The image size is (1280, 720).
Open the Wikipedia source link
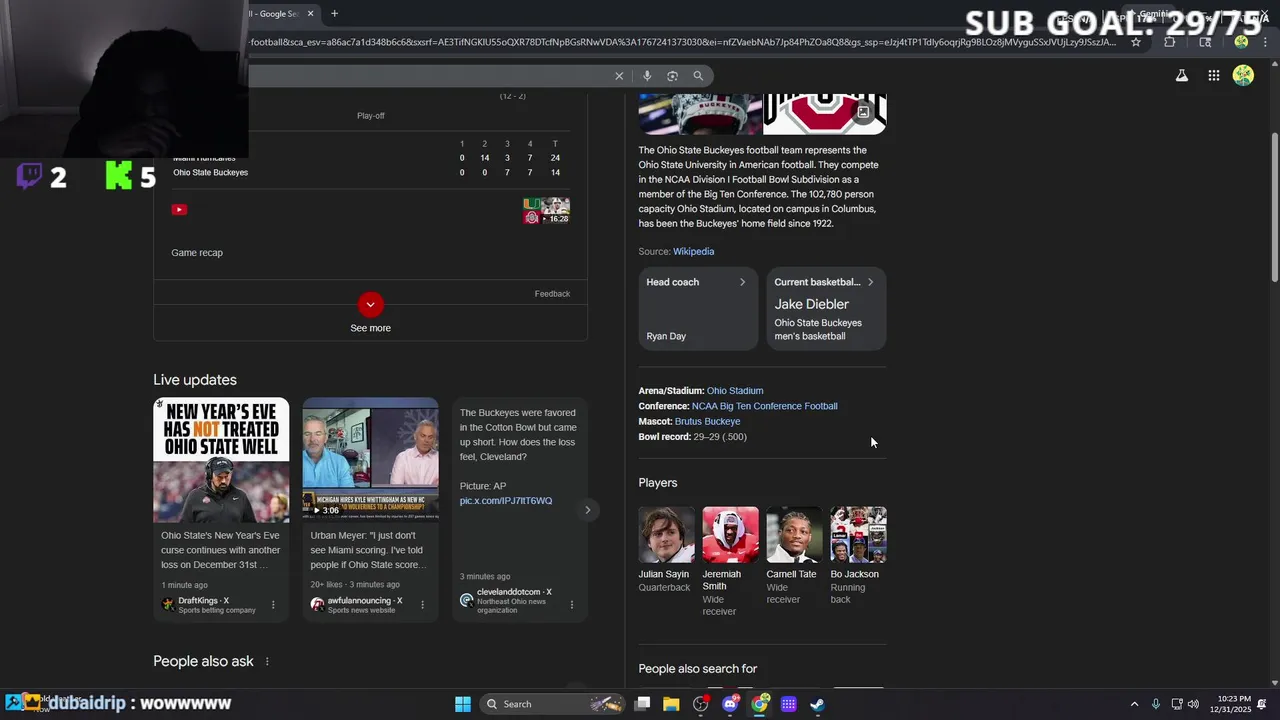pyautogui.click(x=693, y=252)
